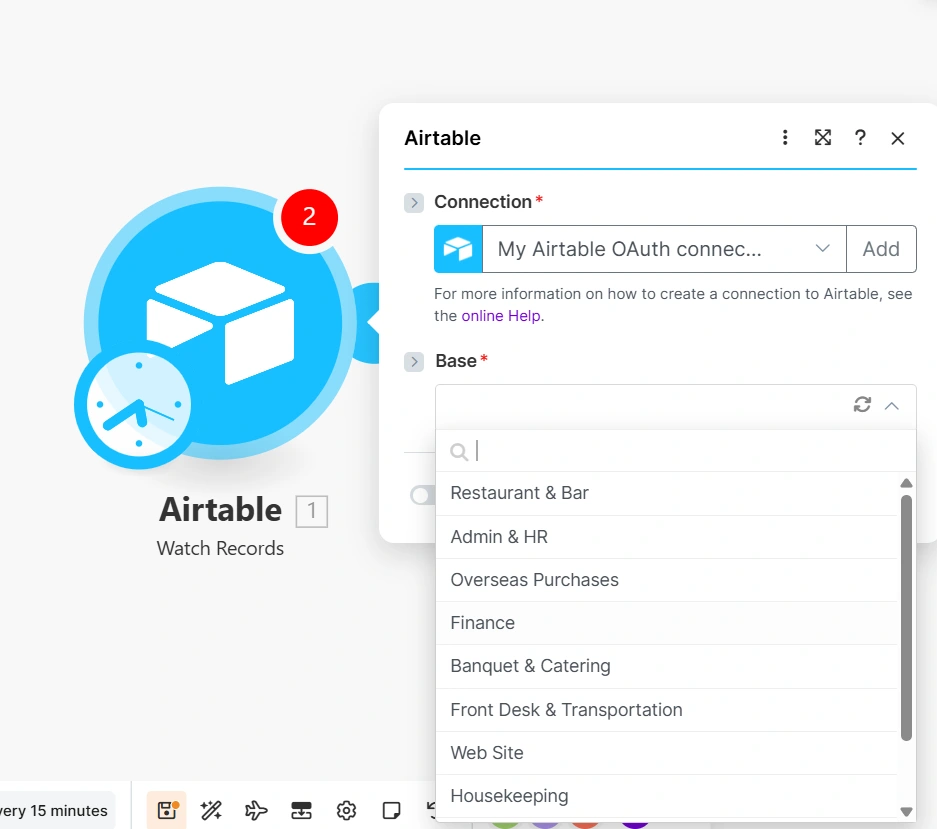Image resolution: width=937 pixels, height=829 pixels.
Task: Click the Watch Records module label
Action: click(x=220, y=548)
